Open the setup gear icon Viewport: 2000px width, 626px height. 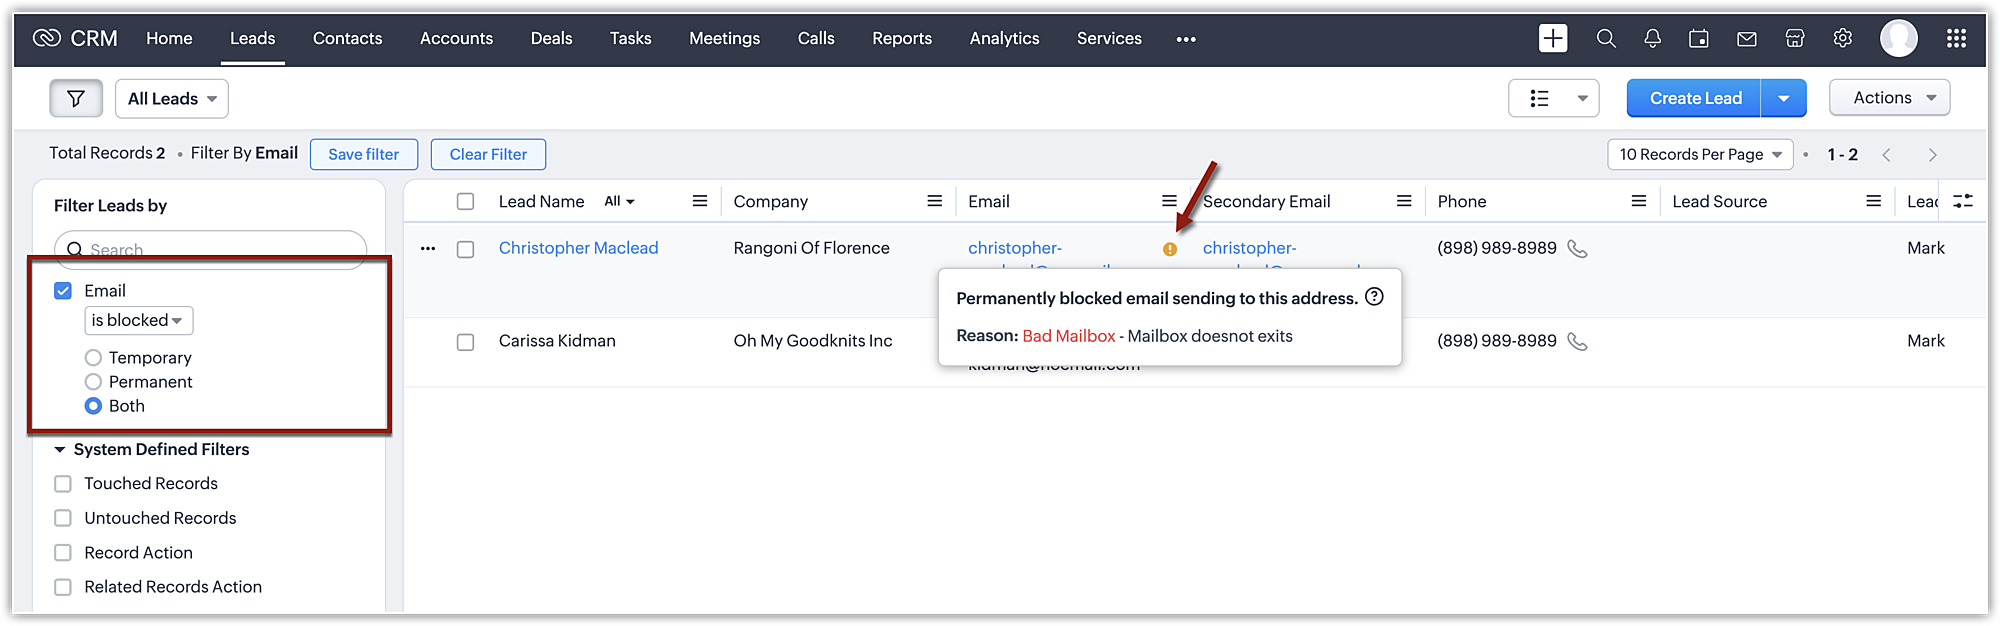click(1843, 38)
